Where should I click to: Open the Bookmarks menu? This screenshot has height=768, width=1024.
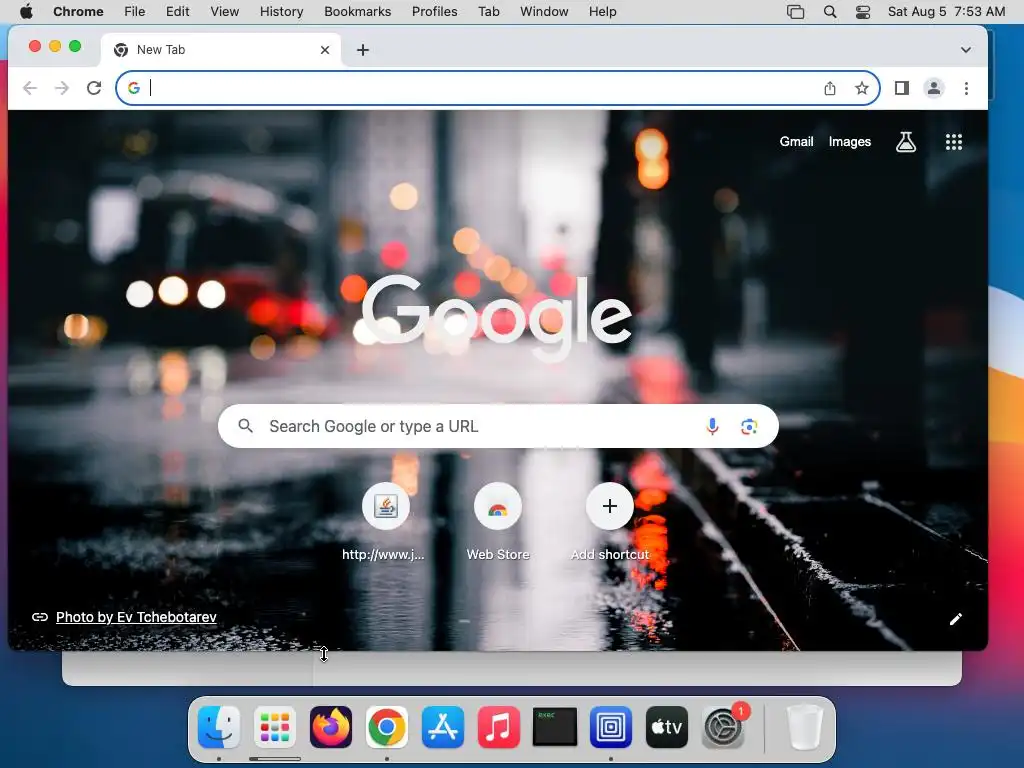click(x=357, y=12)
